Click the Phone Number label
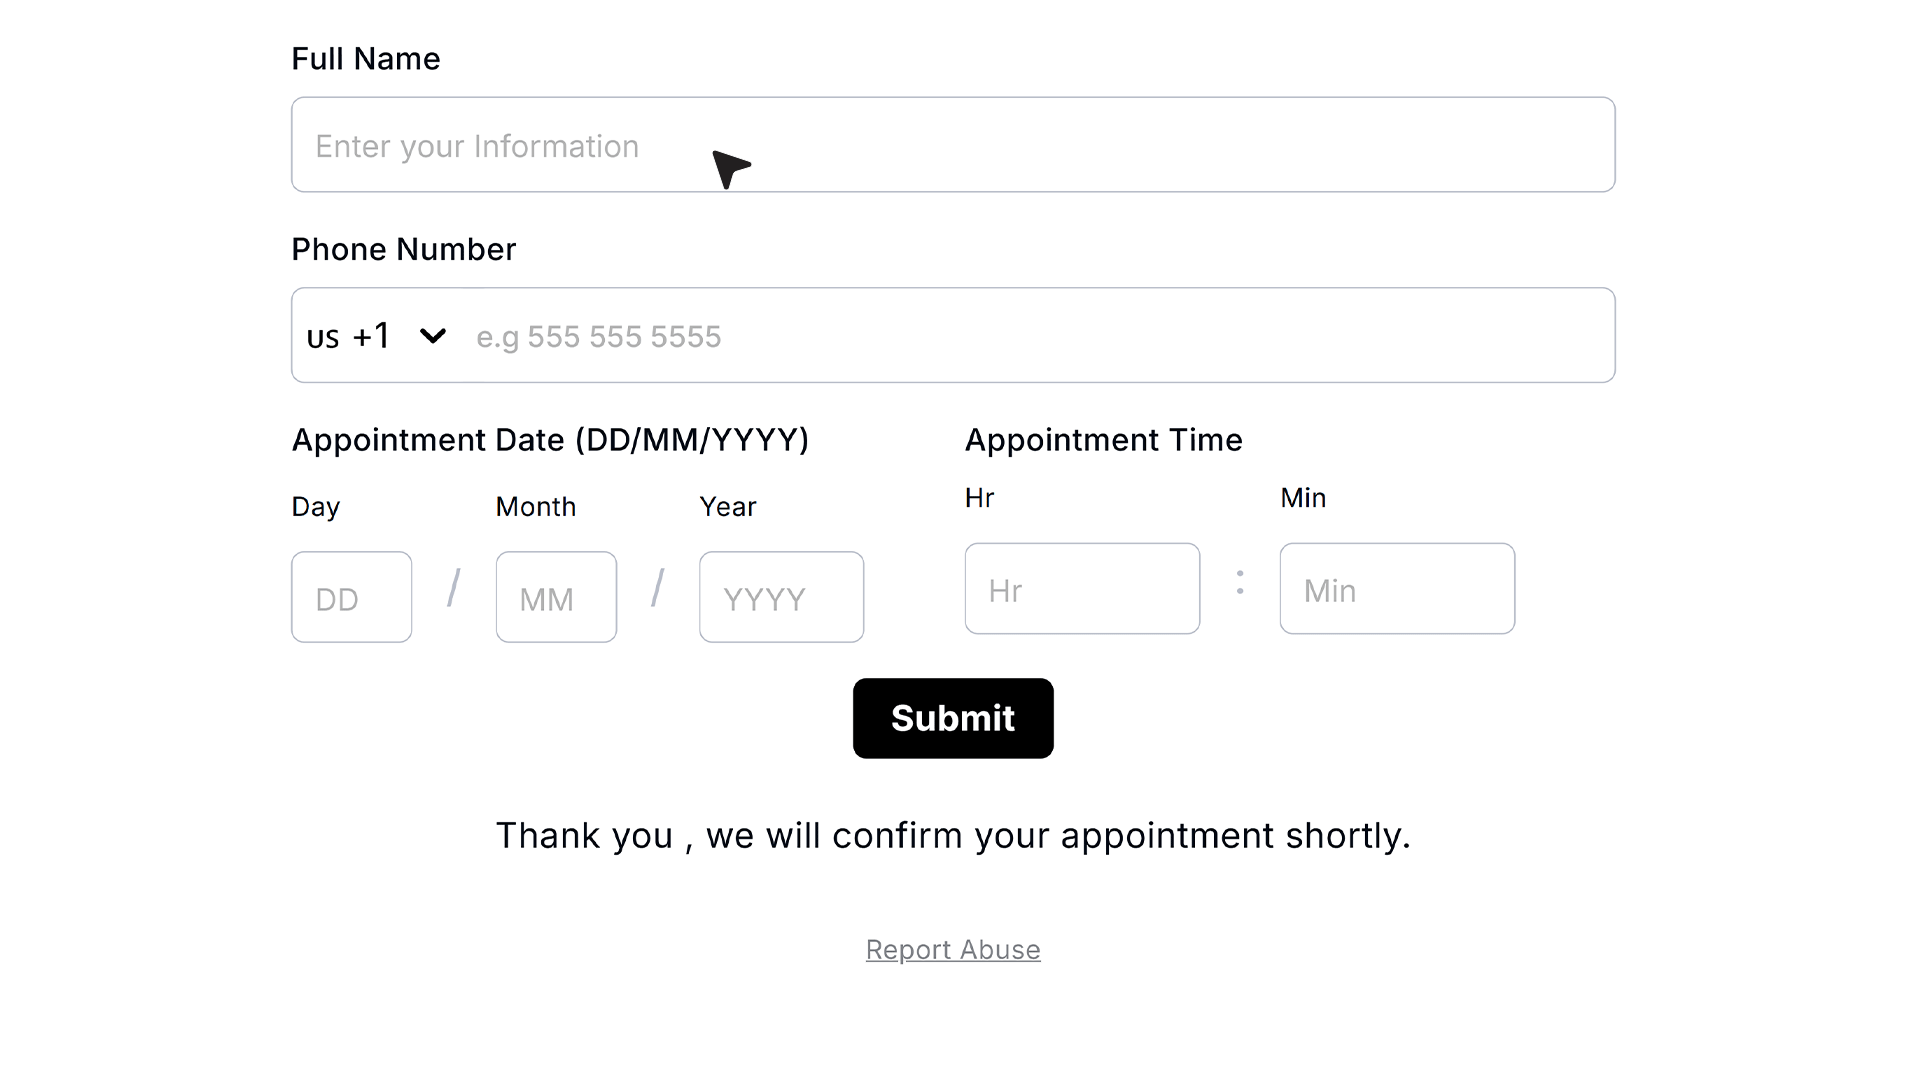 (x=404, y=249)
